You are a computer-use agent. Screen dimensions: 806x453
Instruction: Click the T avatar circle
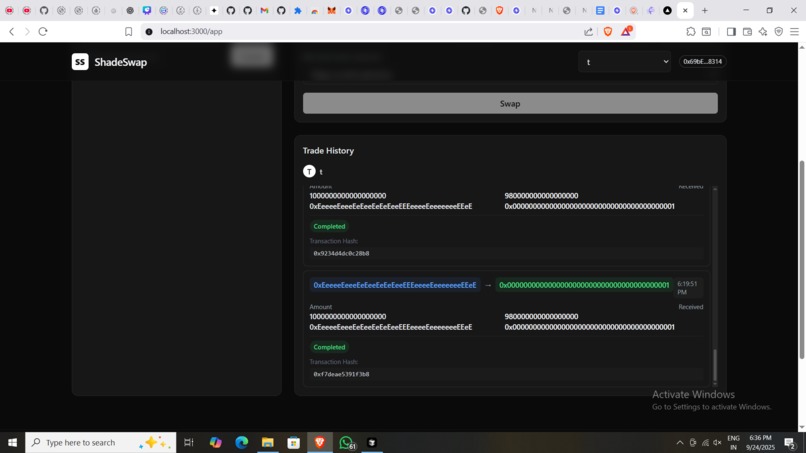pyautogui.click(x=309, y=171)
